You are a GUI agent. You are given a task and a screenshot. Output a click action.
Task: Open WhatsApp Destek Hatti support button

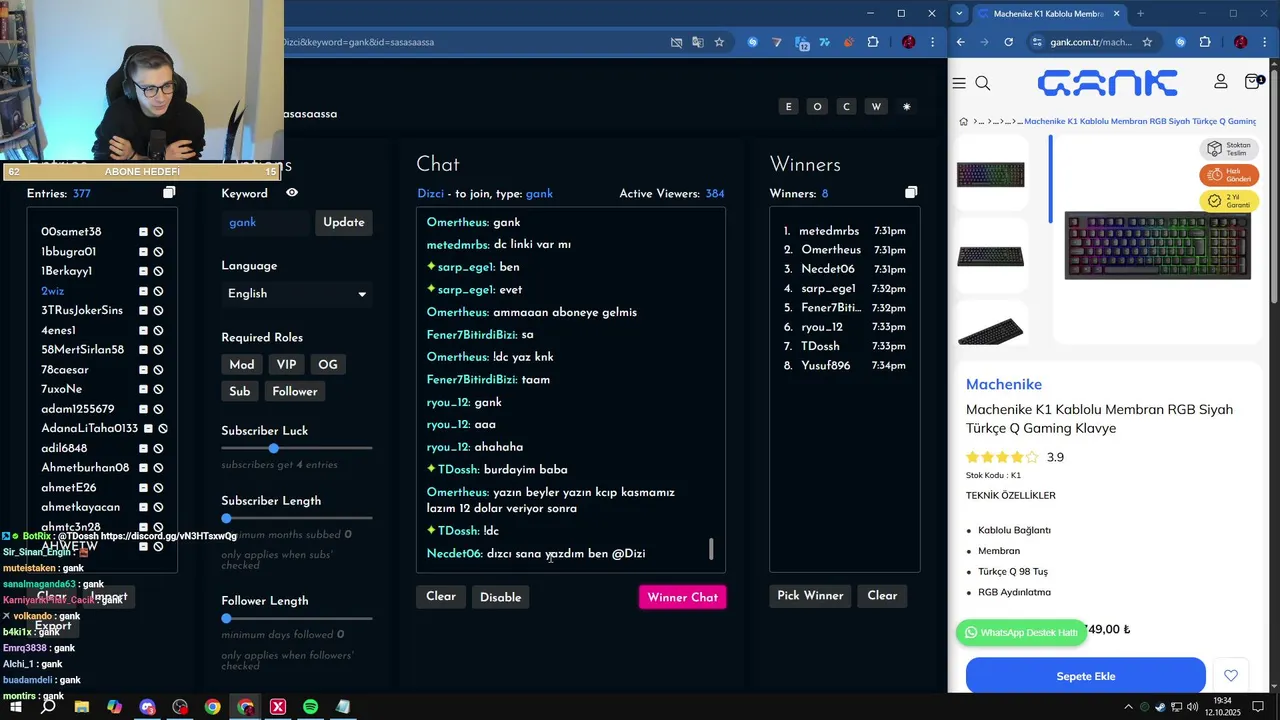click(1021, 632)
